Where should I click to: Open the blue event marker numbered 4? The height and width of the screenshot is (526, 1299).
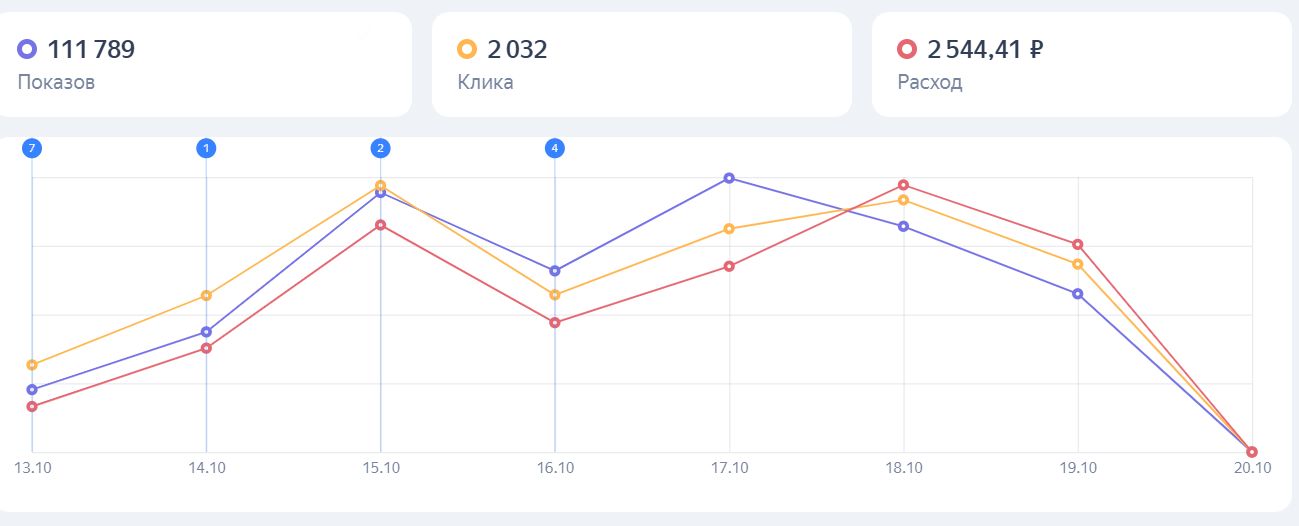[555, 148]
